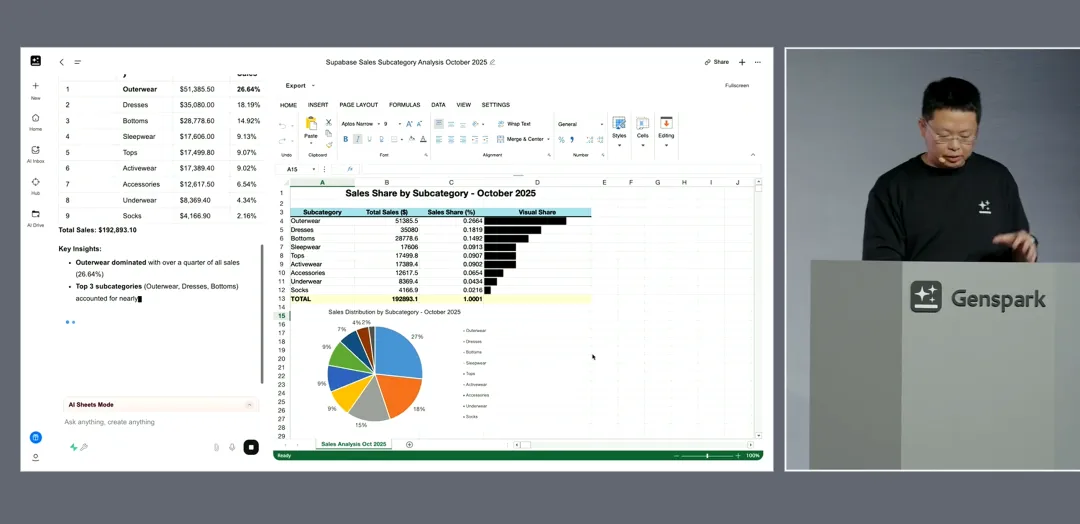The height and width of the screenshot is (524, 1080).
Task: Open the PAGE LAYOUT ribbon tab
Action: pyautogui.click(x=358, y=105)
